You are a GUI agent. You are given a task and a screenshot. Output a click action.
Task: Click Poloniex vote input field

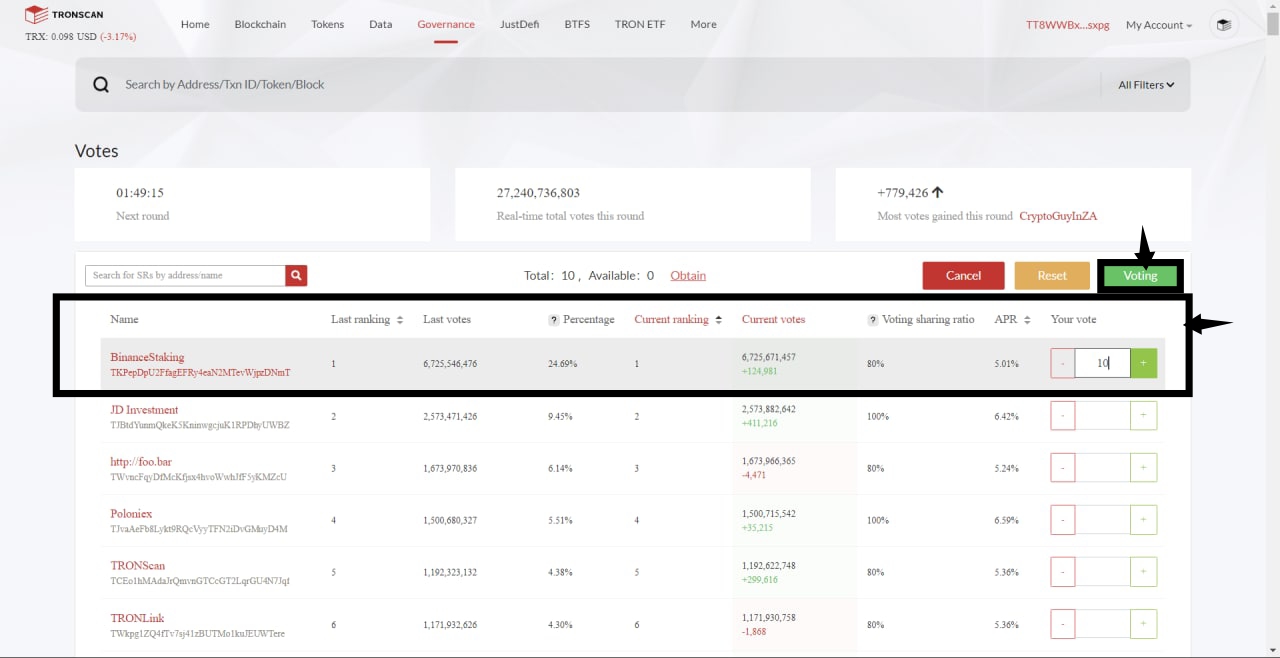[x=1103, y=520]
